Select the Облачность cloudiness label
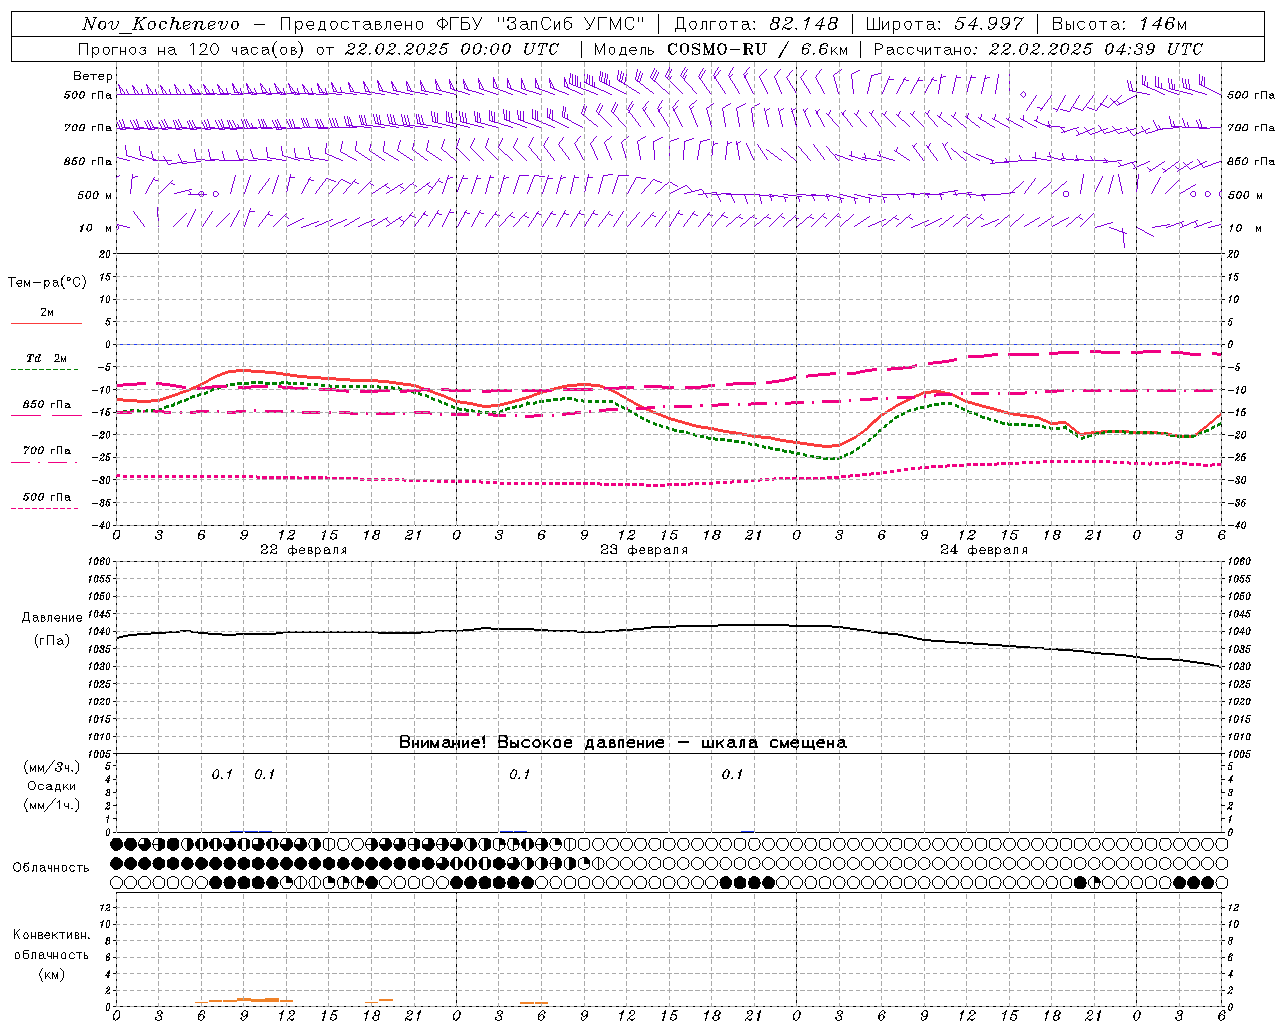 tap(51, 868)
